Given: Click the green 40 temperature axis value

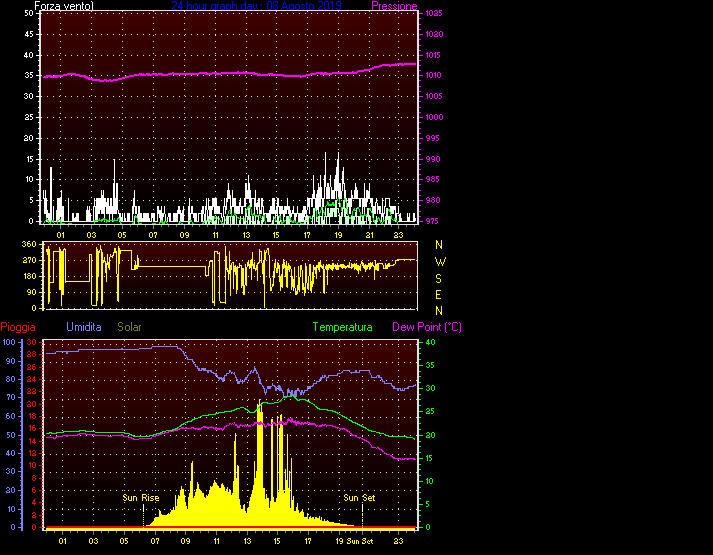Looking at the screenshot, I should (430, 342).
